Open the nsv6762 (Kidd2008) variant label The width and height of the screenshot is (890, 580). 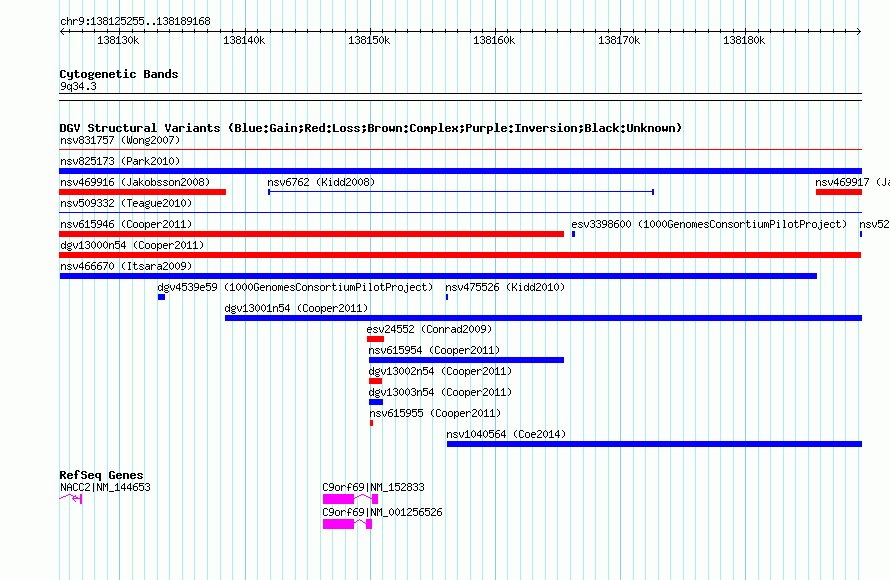321,182
